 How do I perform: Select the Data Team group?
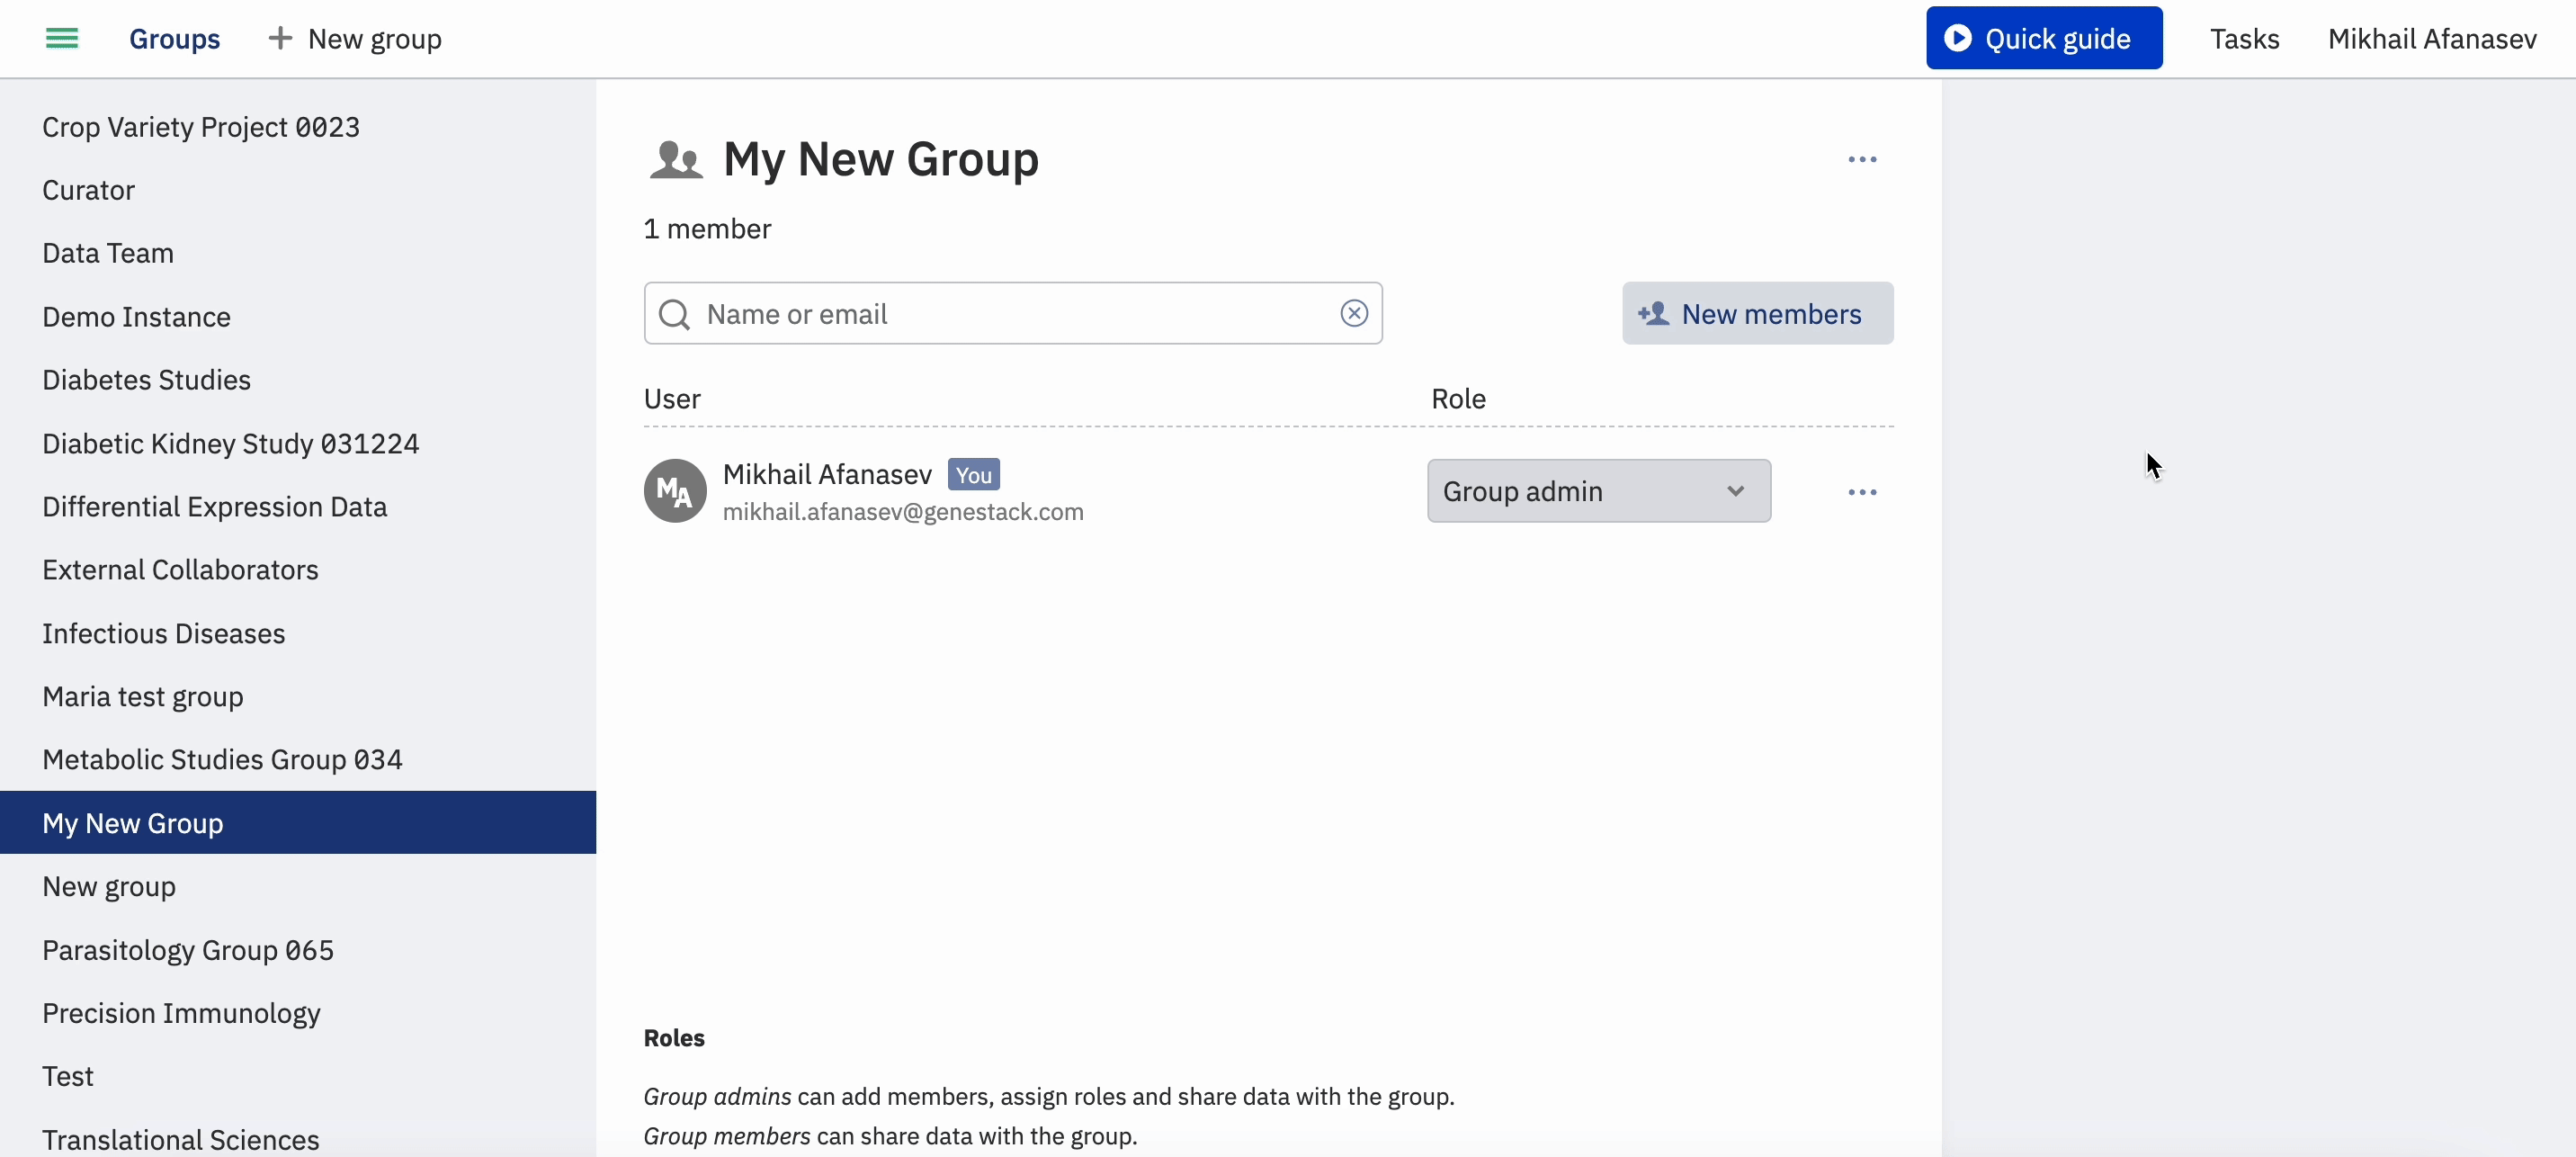point(298,253)
